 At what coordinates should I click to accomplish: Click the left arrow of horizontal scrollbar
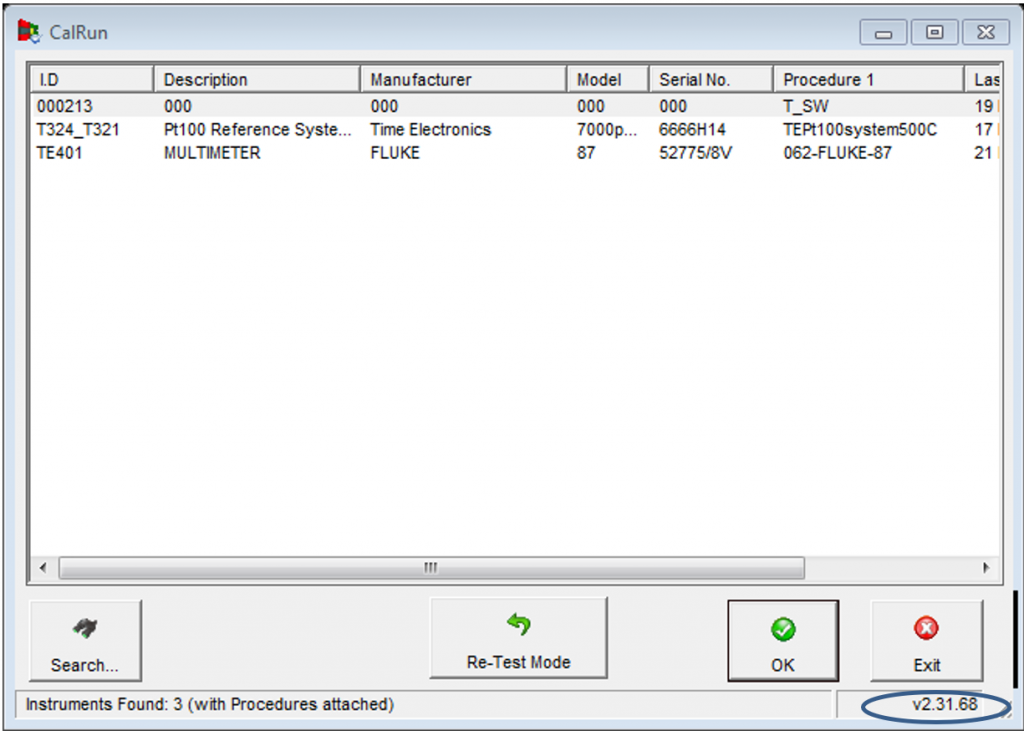[x=42, y=568]
